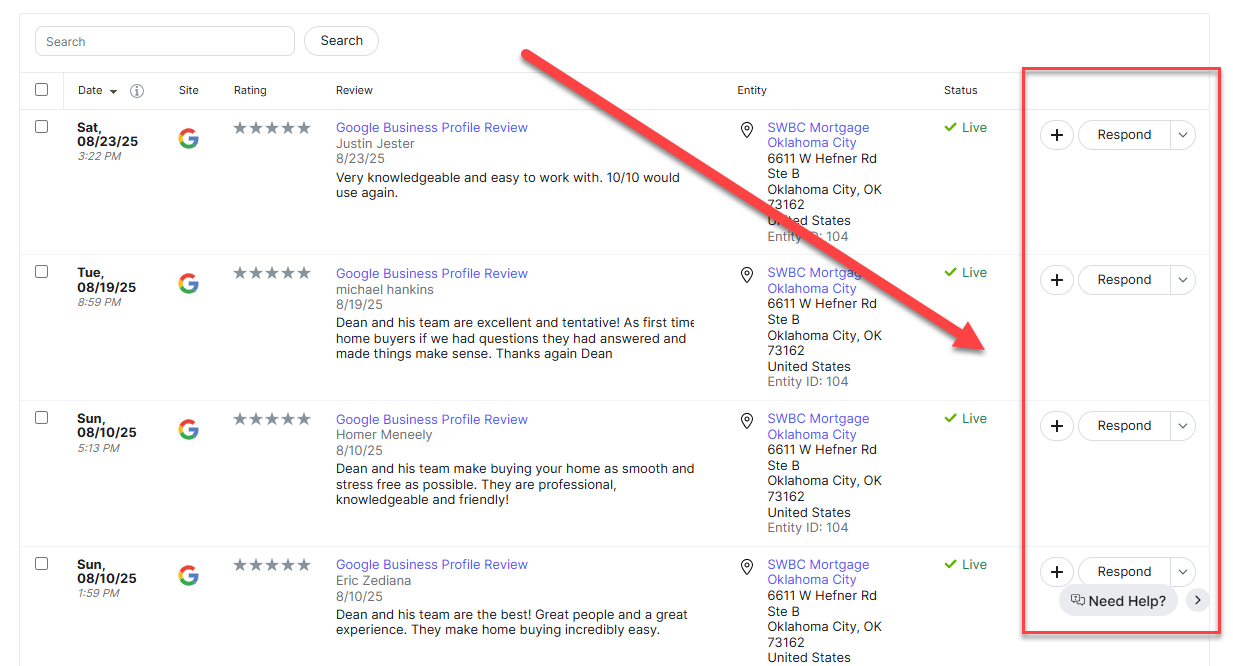Screen dimensions: 1233x666
Task: Click Live checkmark status in Homer Meneely row
Action: 965,419
